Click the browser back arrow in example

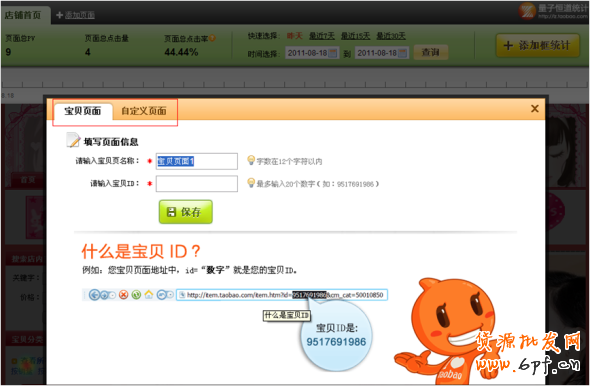pyautogui.click(x=94, y=295)
